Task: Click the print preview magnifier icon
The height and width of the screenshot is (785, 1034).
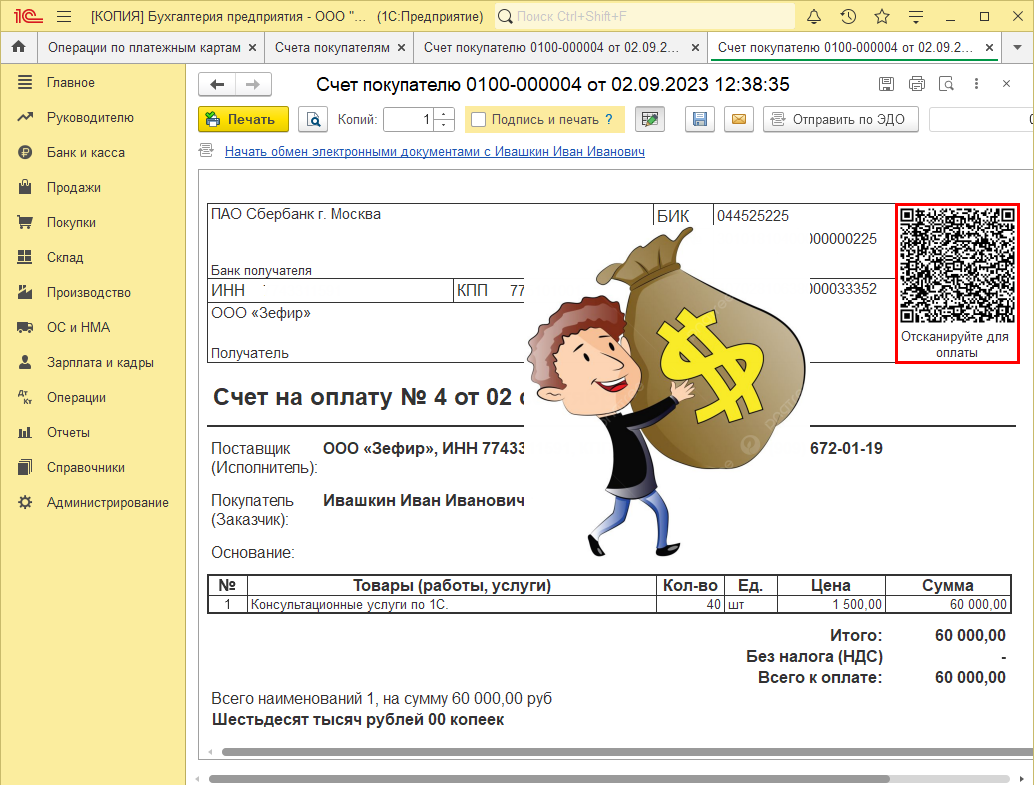Action: [x=313, y=119]
